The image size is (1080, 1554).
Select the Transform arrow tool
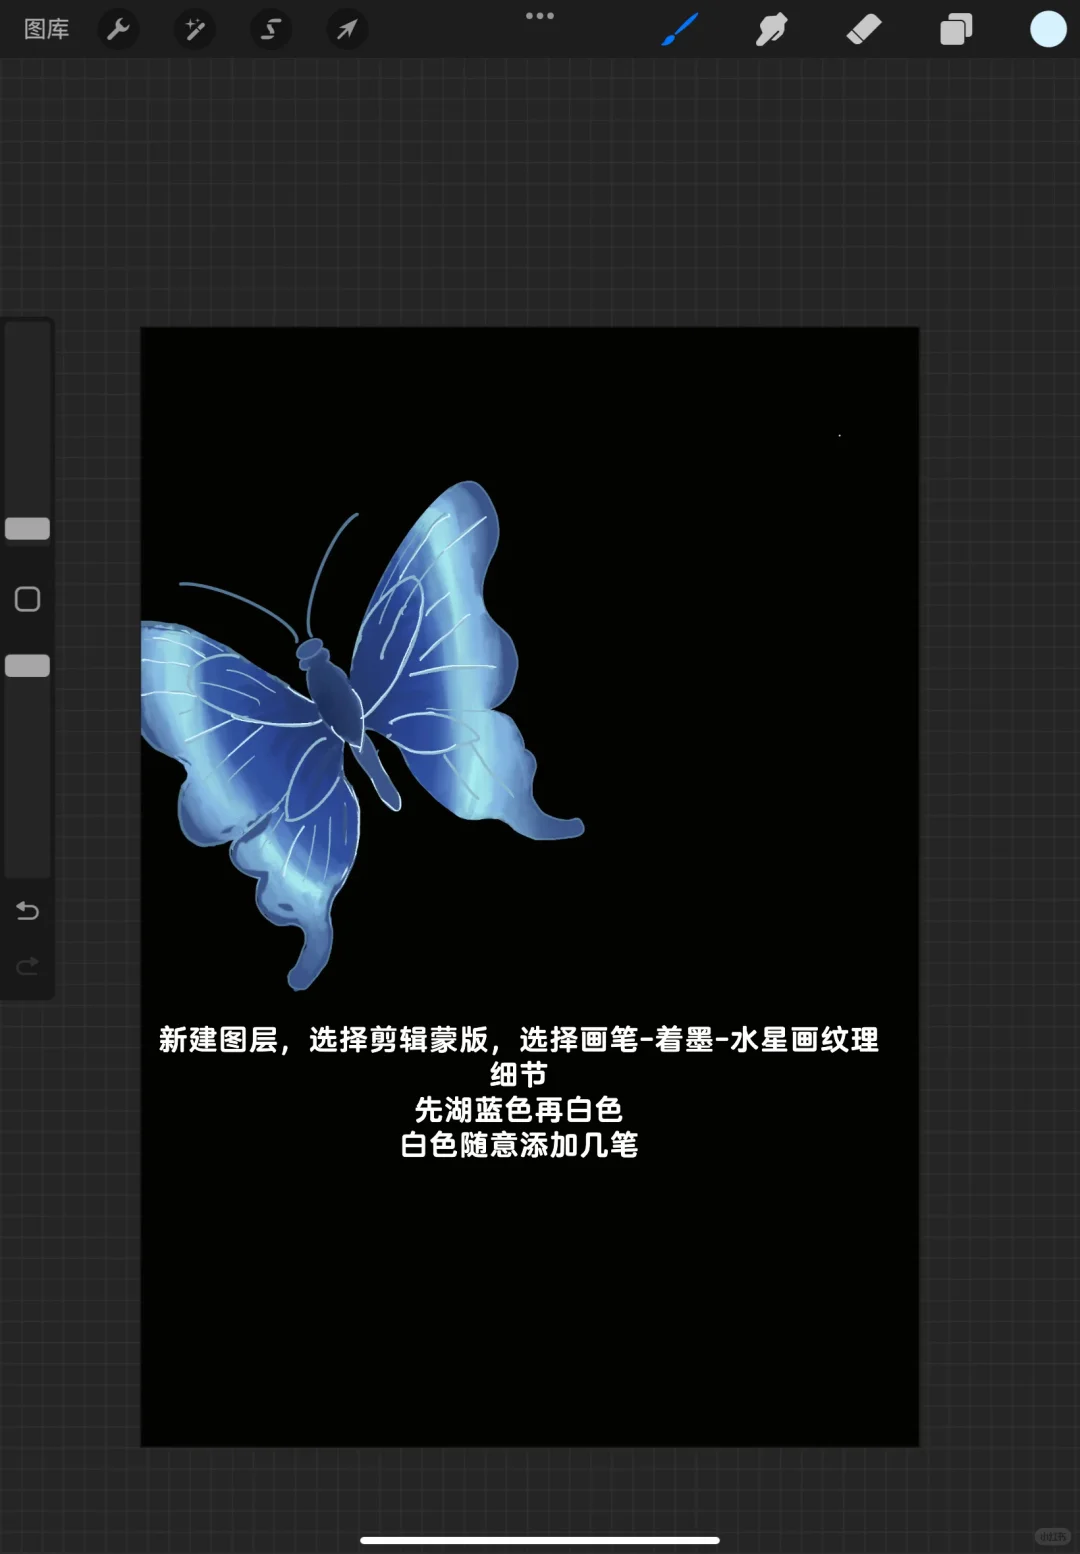pos(346,29)
